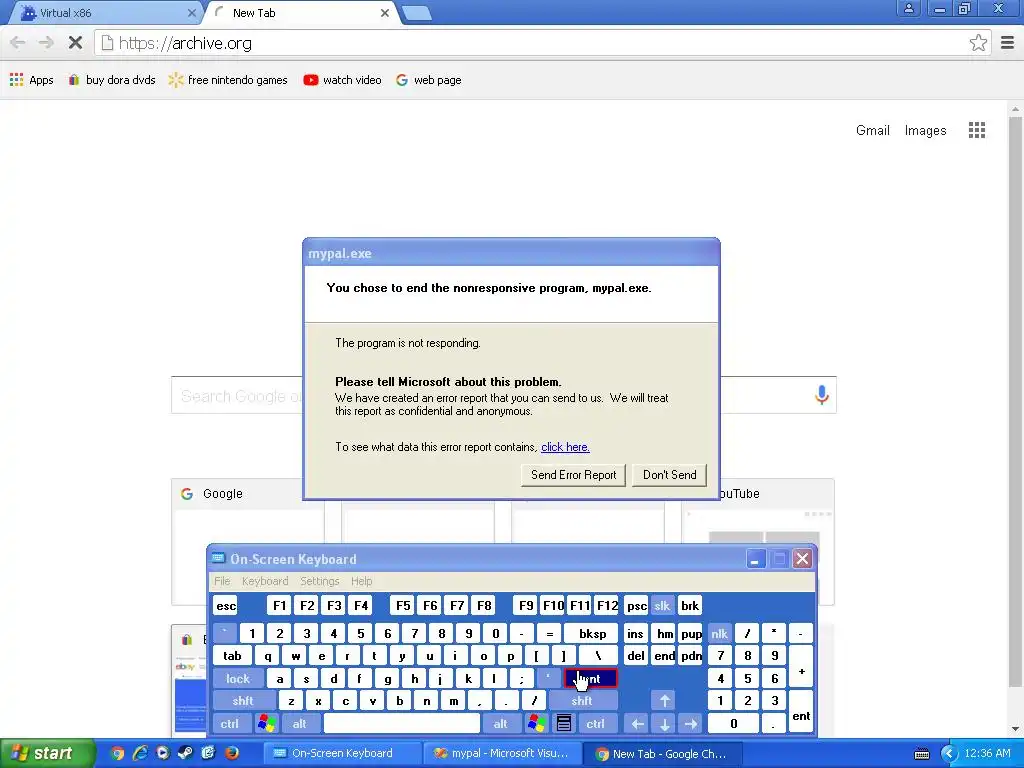
Task: Tap the psc print screen key
Action: [636, 605]
